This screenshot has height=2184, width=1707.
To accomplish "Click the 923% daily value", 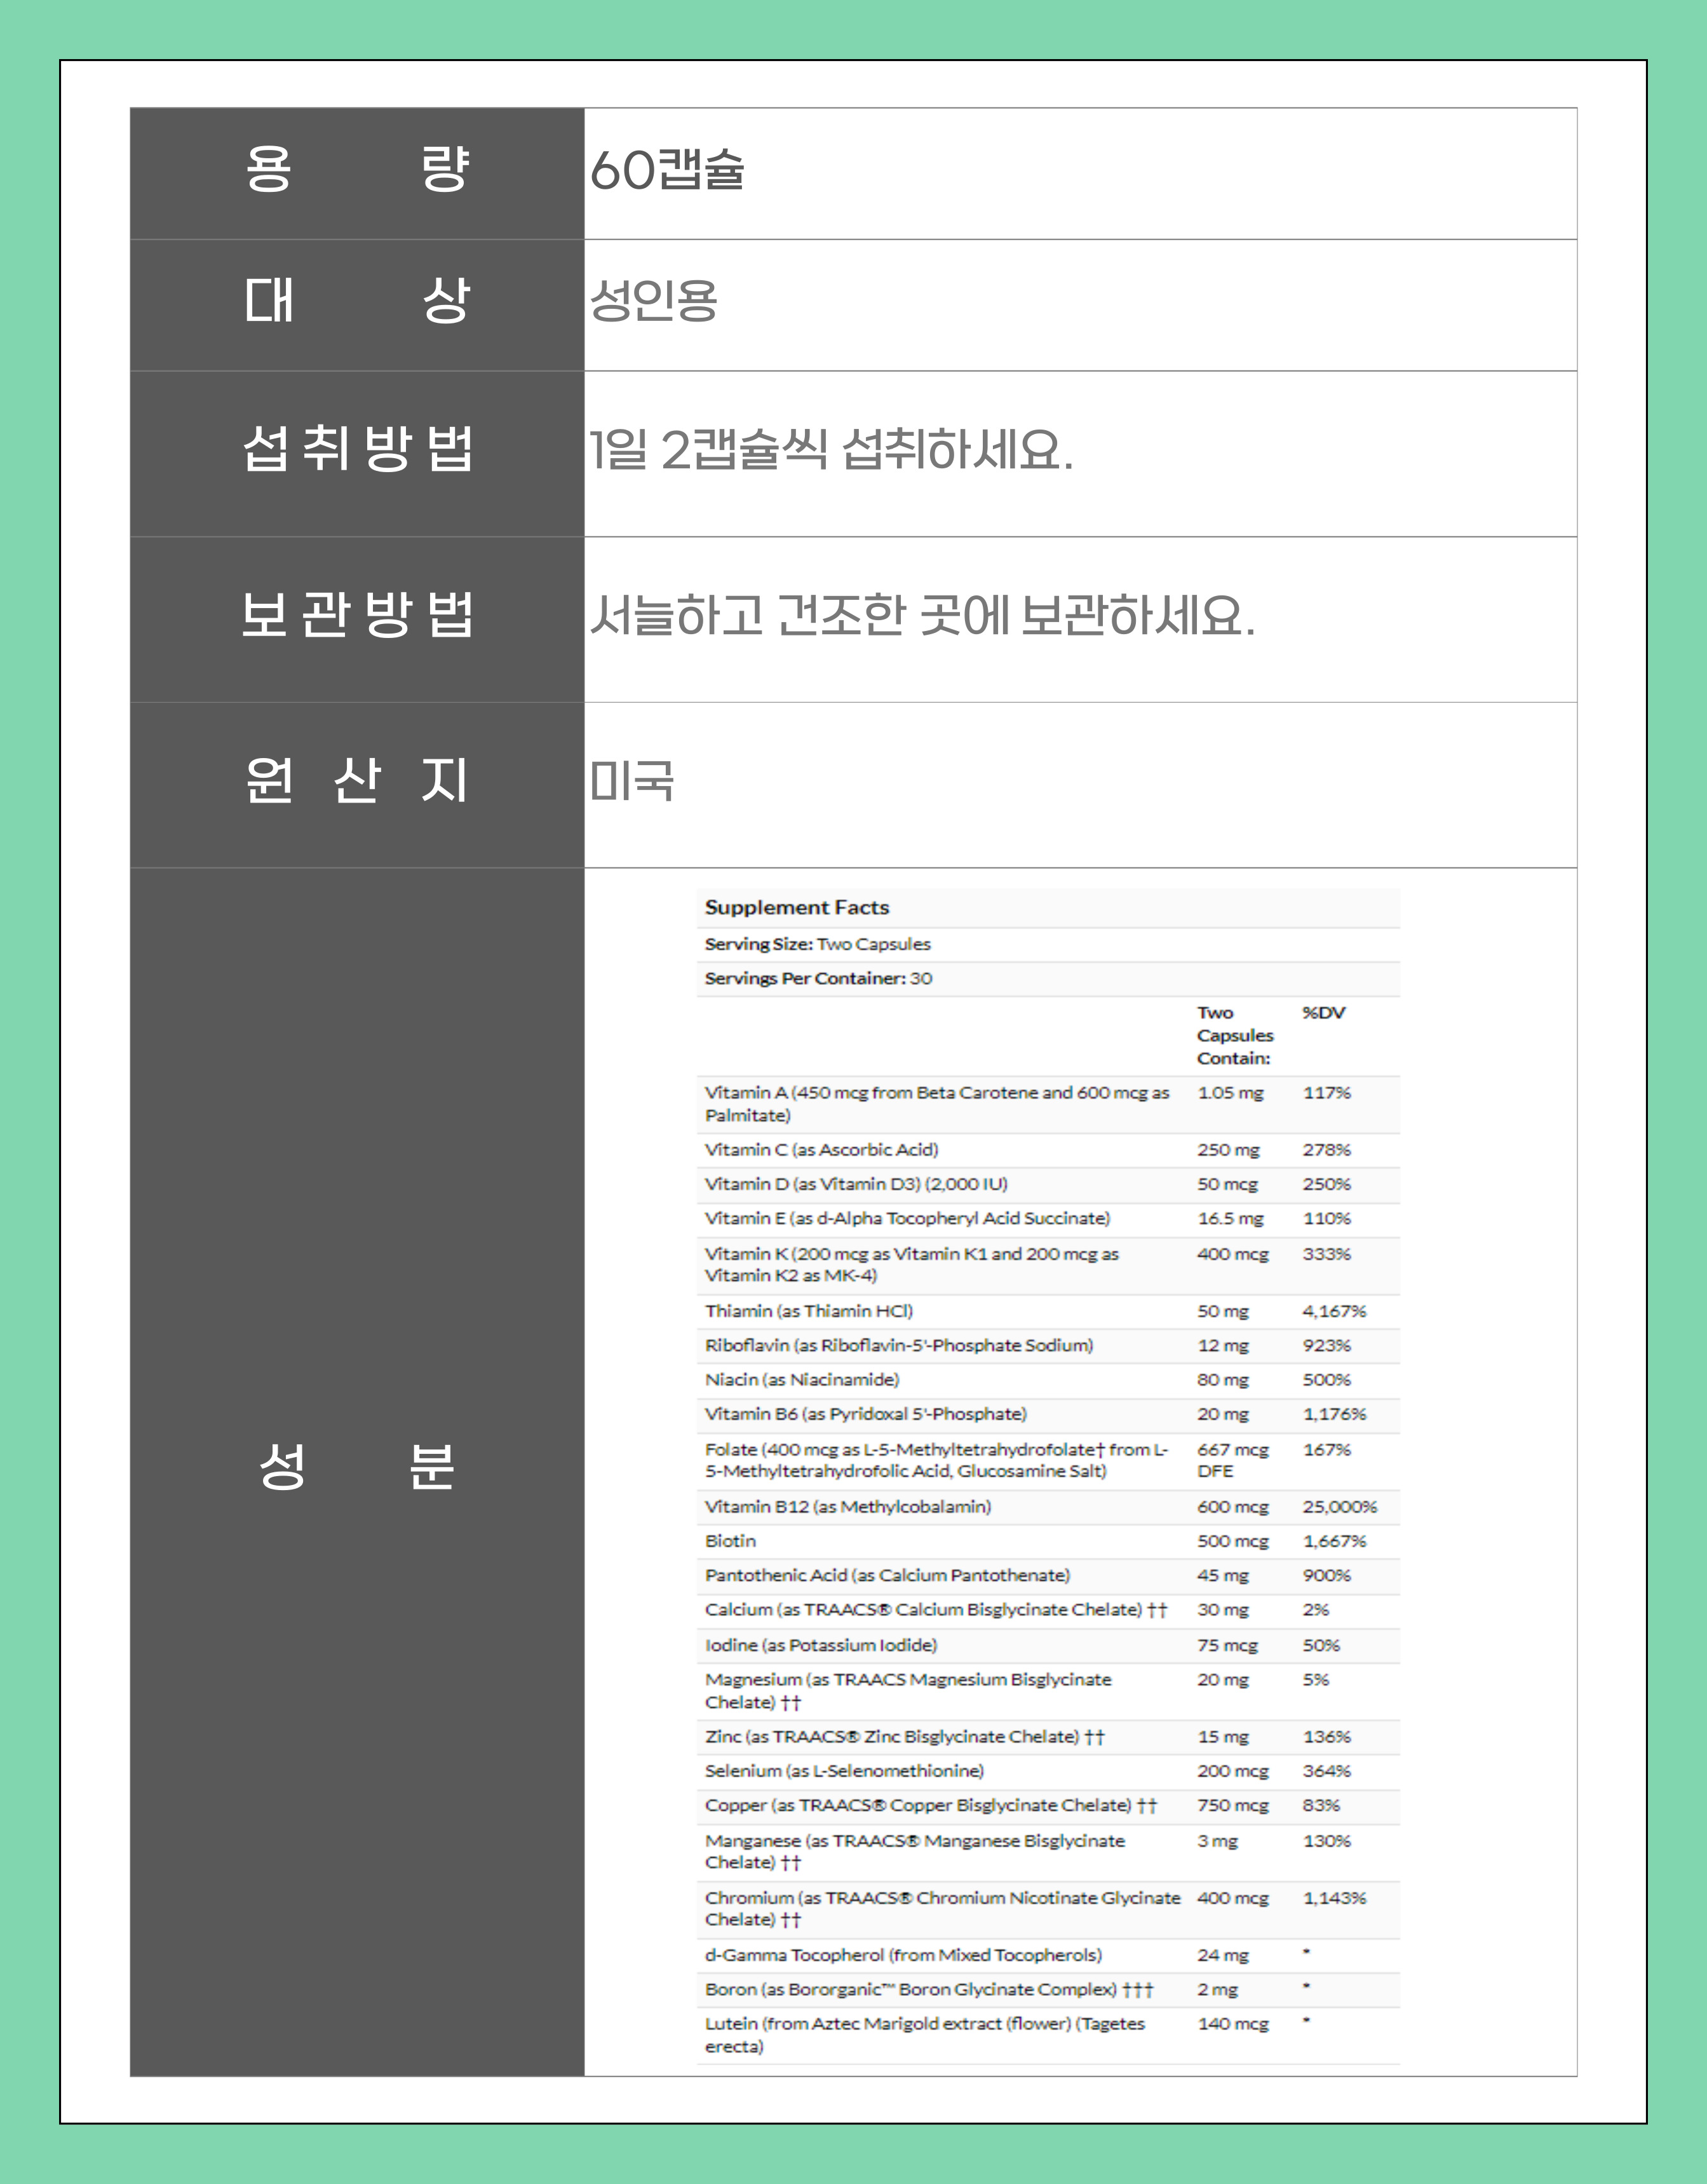I will pos(1326,1345).
